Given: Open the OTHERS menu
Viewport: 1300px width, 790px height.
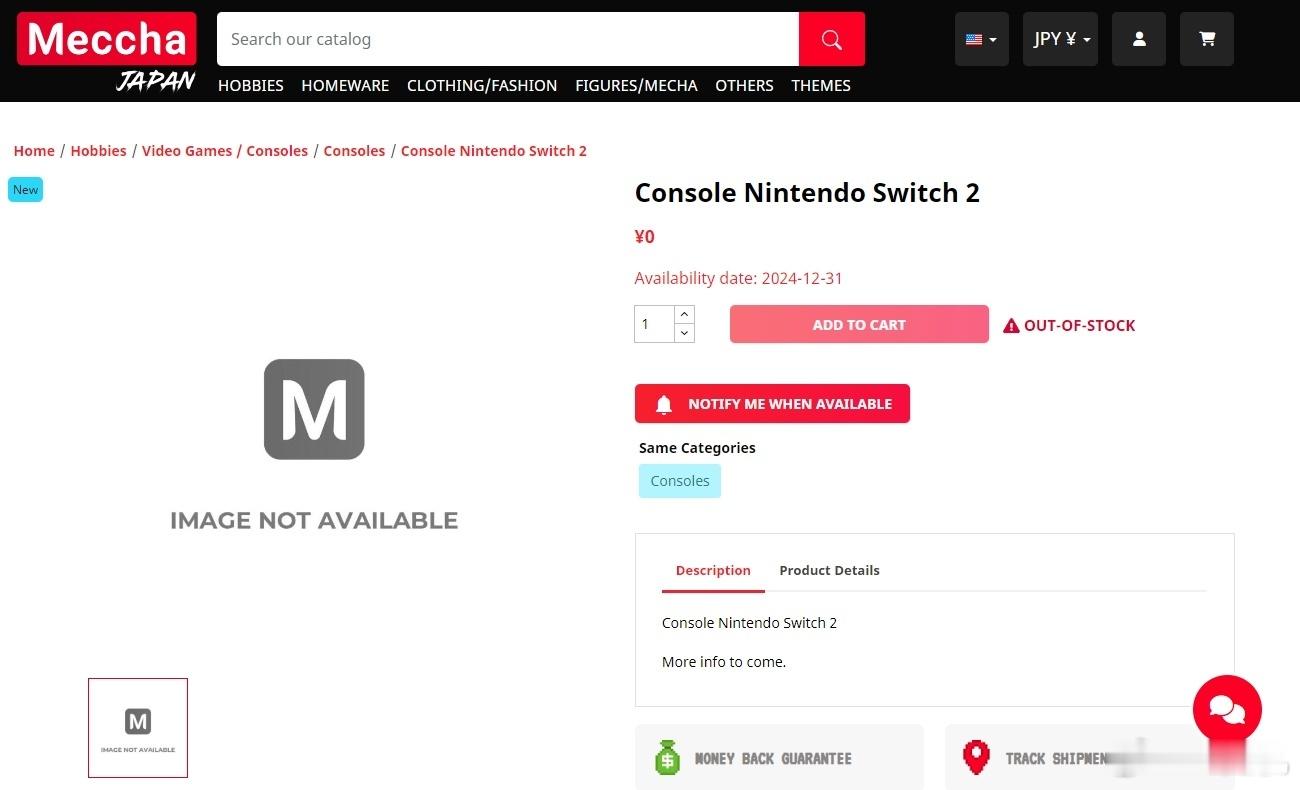Looking at the screenshot, I should tap(744, 86).
